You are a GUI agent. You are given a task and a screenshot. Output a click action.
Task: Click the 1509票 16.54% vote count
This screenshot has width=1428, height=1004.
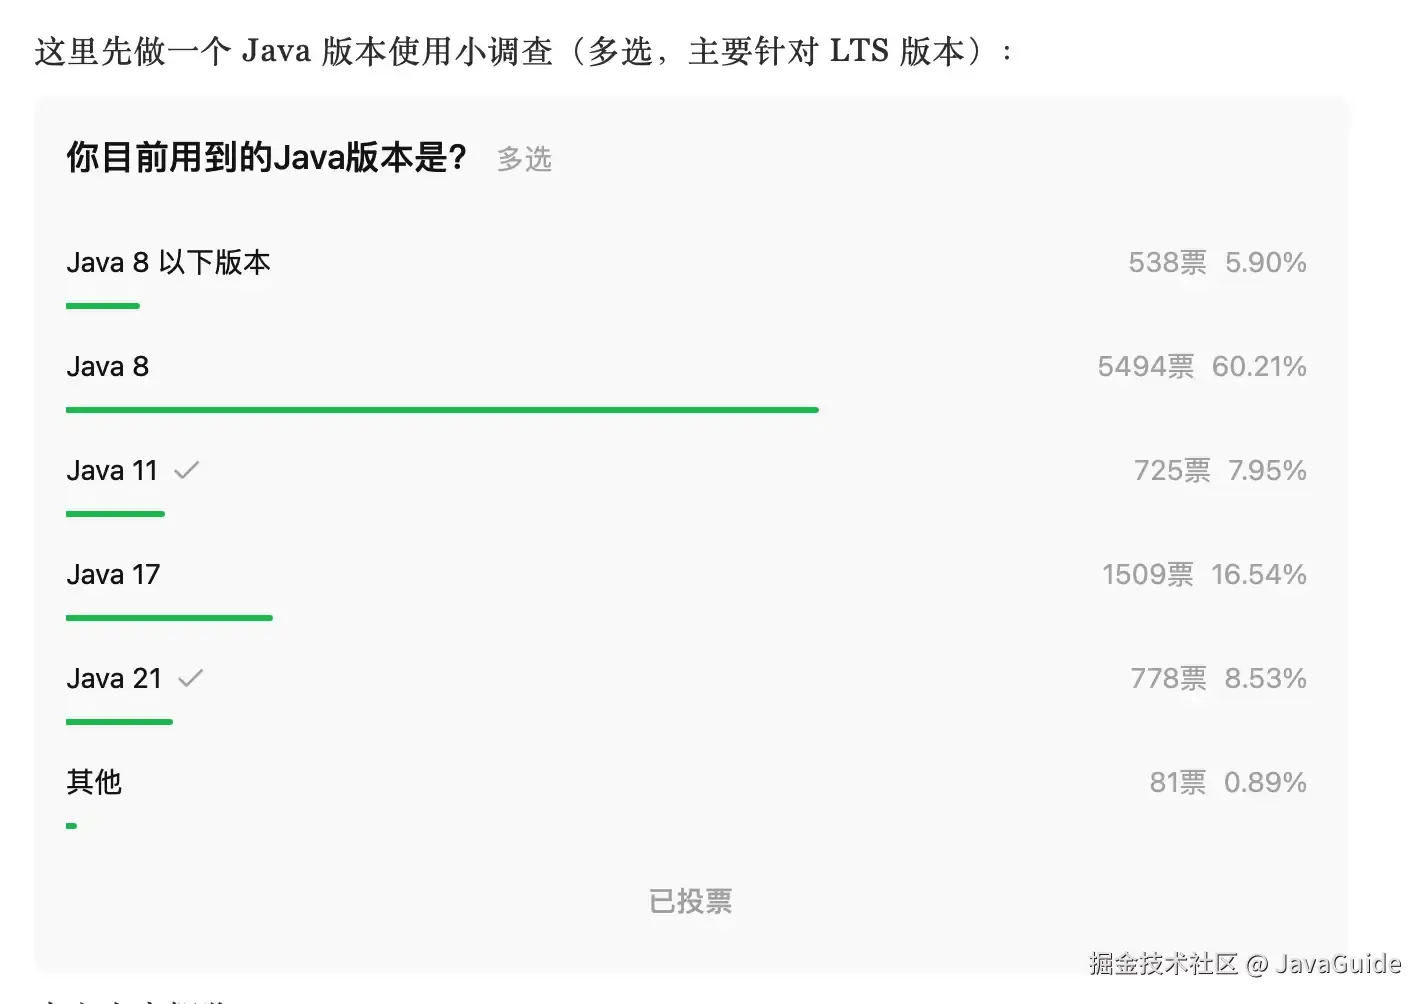point(1203,575)
